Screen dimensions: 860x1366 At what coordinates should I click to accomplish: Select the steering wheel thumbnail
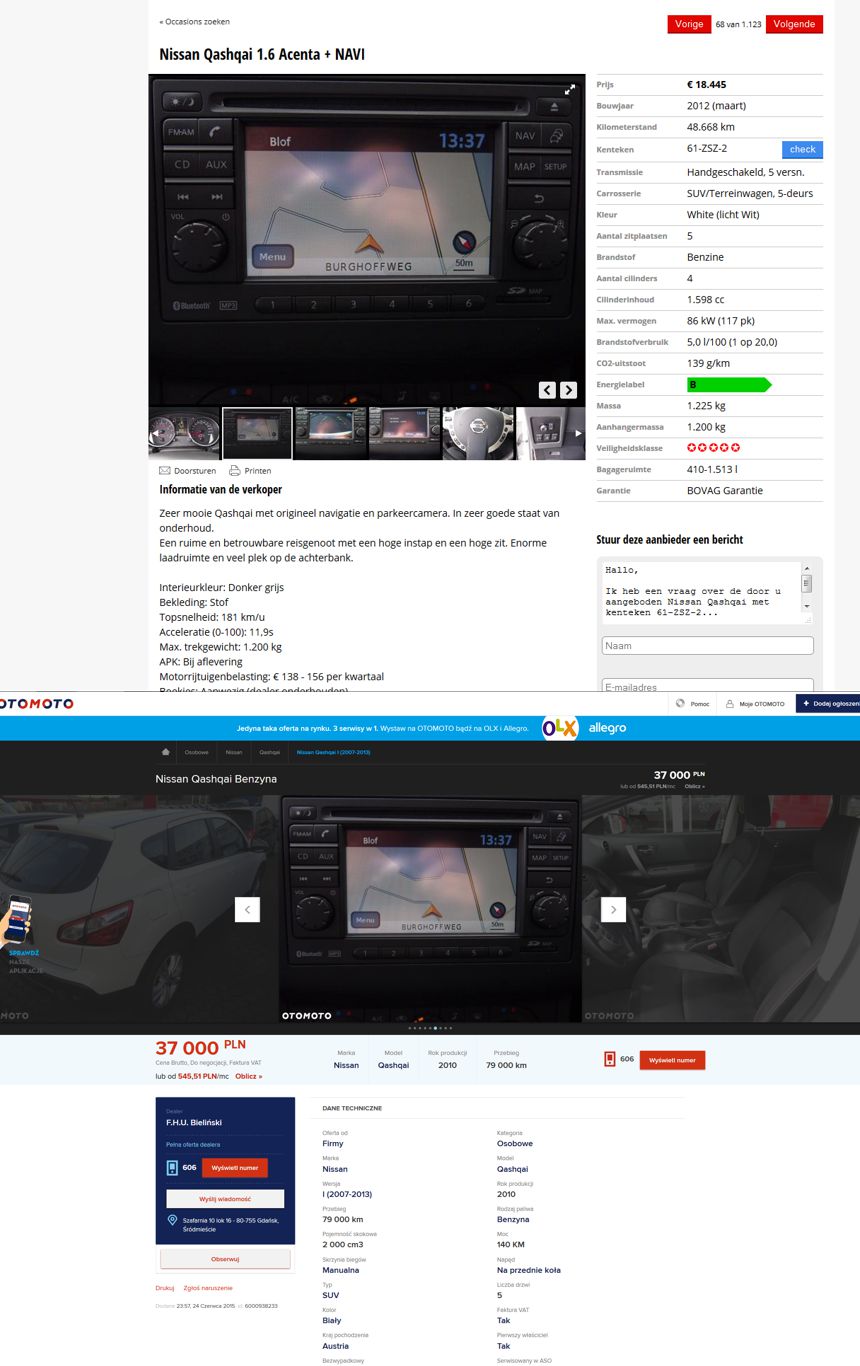point(478,433)
